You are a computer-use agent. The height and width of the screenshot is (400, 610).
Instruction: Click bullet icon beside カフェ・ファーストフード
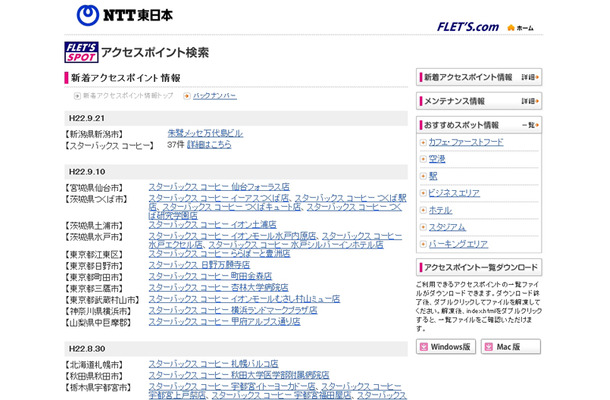click(423, 142)
